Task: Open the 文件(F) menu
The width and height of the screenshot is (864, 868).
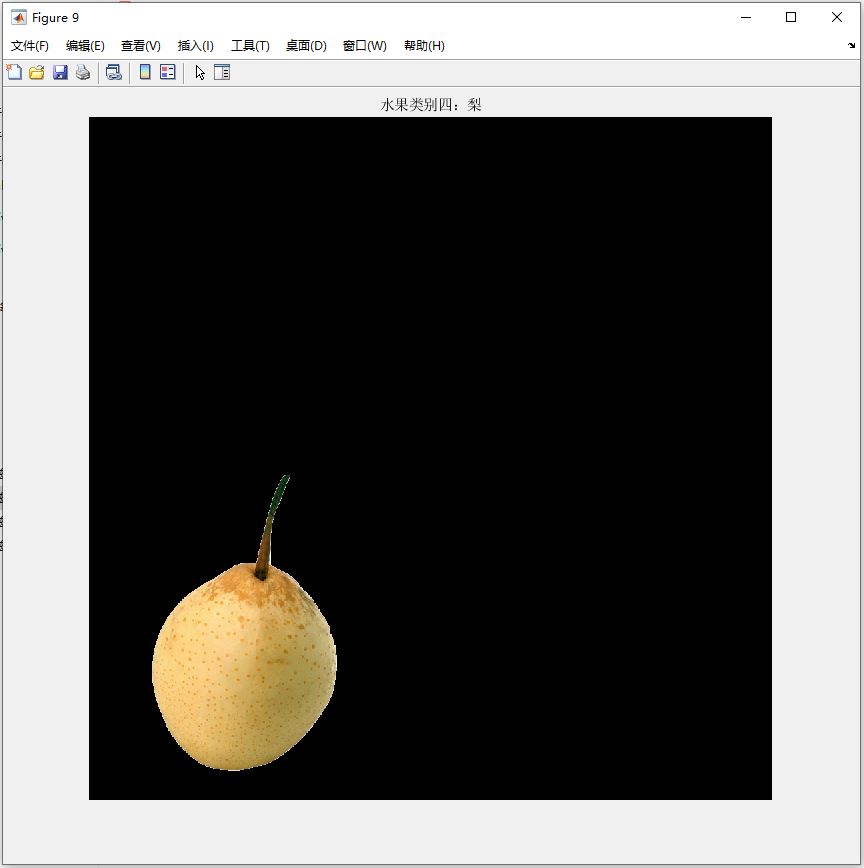Action: click(x=30, y=46)
